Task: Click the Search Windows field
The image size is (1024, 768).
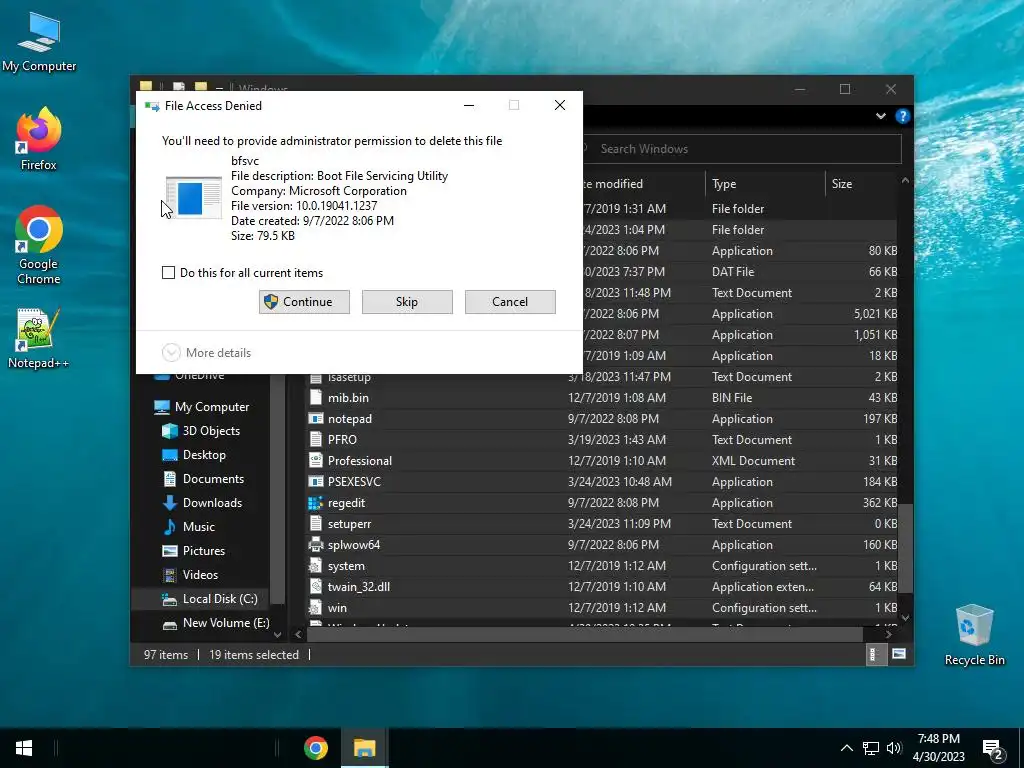Action: pyautogui.click(x=742, y=149)
